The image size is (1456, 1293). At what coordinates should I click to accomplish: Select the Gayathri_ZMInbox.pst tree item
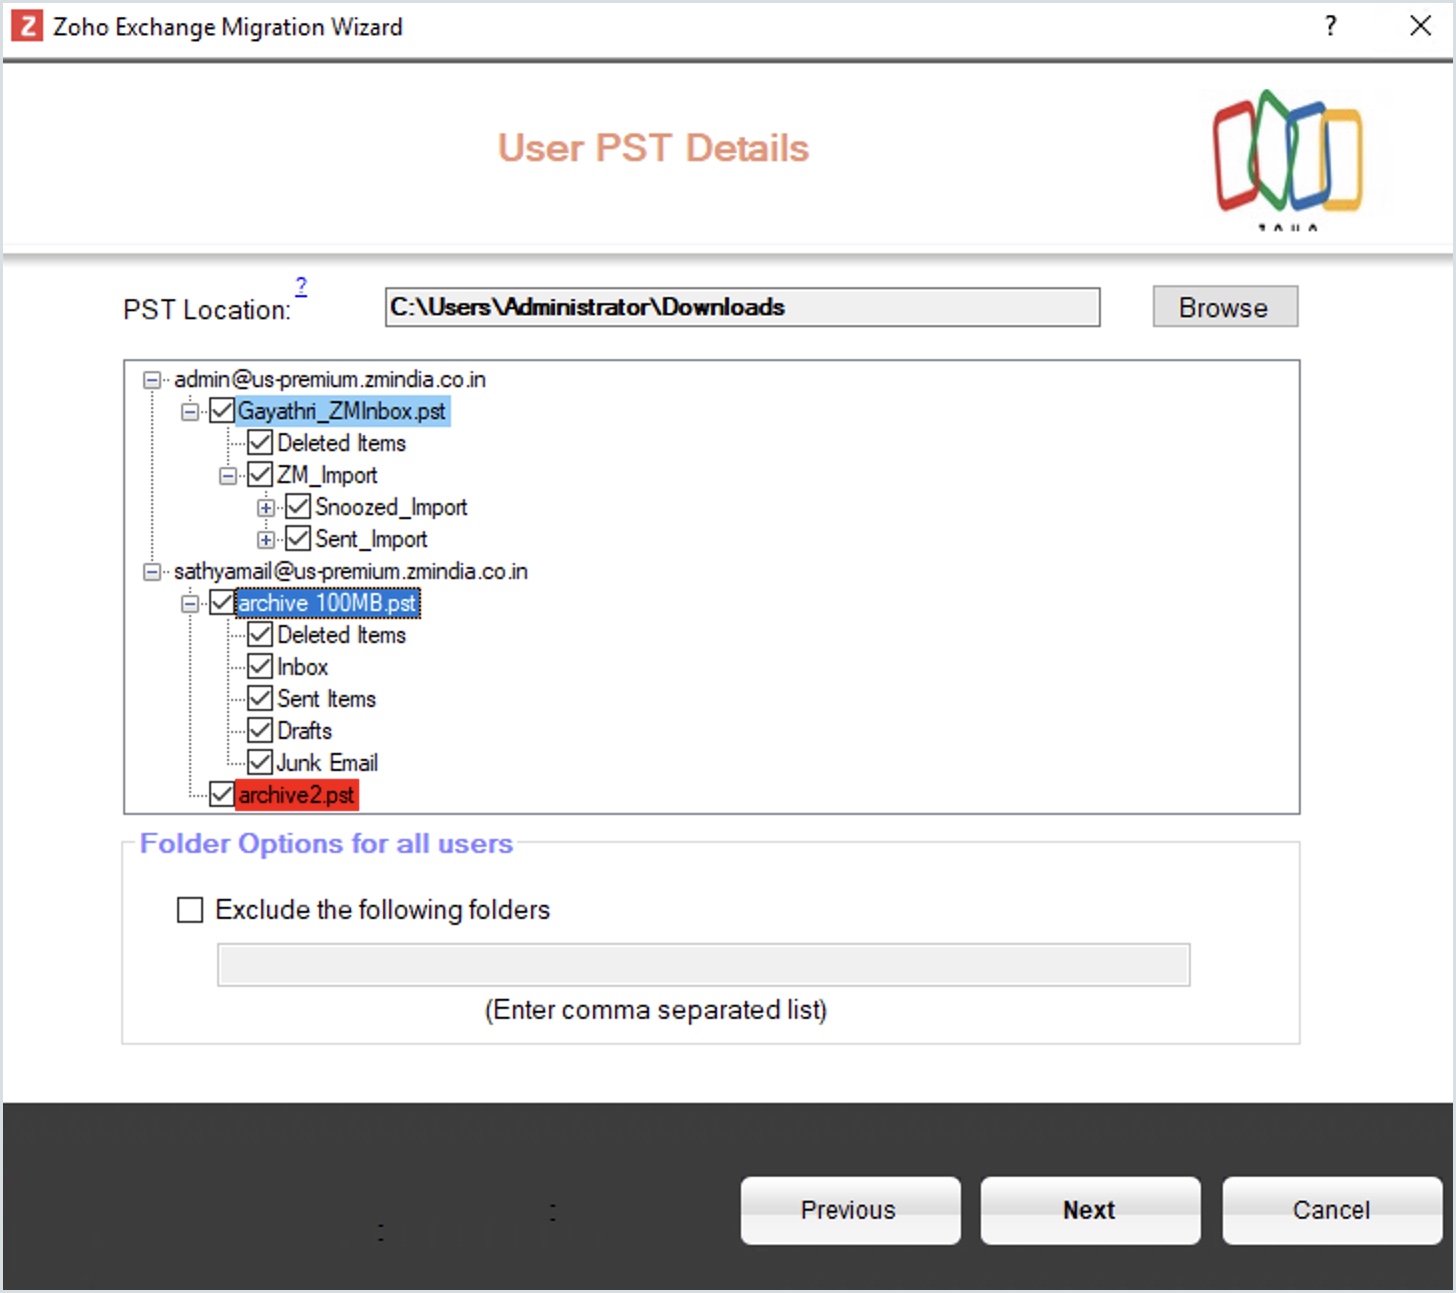tap(342, 411)
